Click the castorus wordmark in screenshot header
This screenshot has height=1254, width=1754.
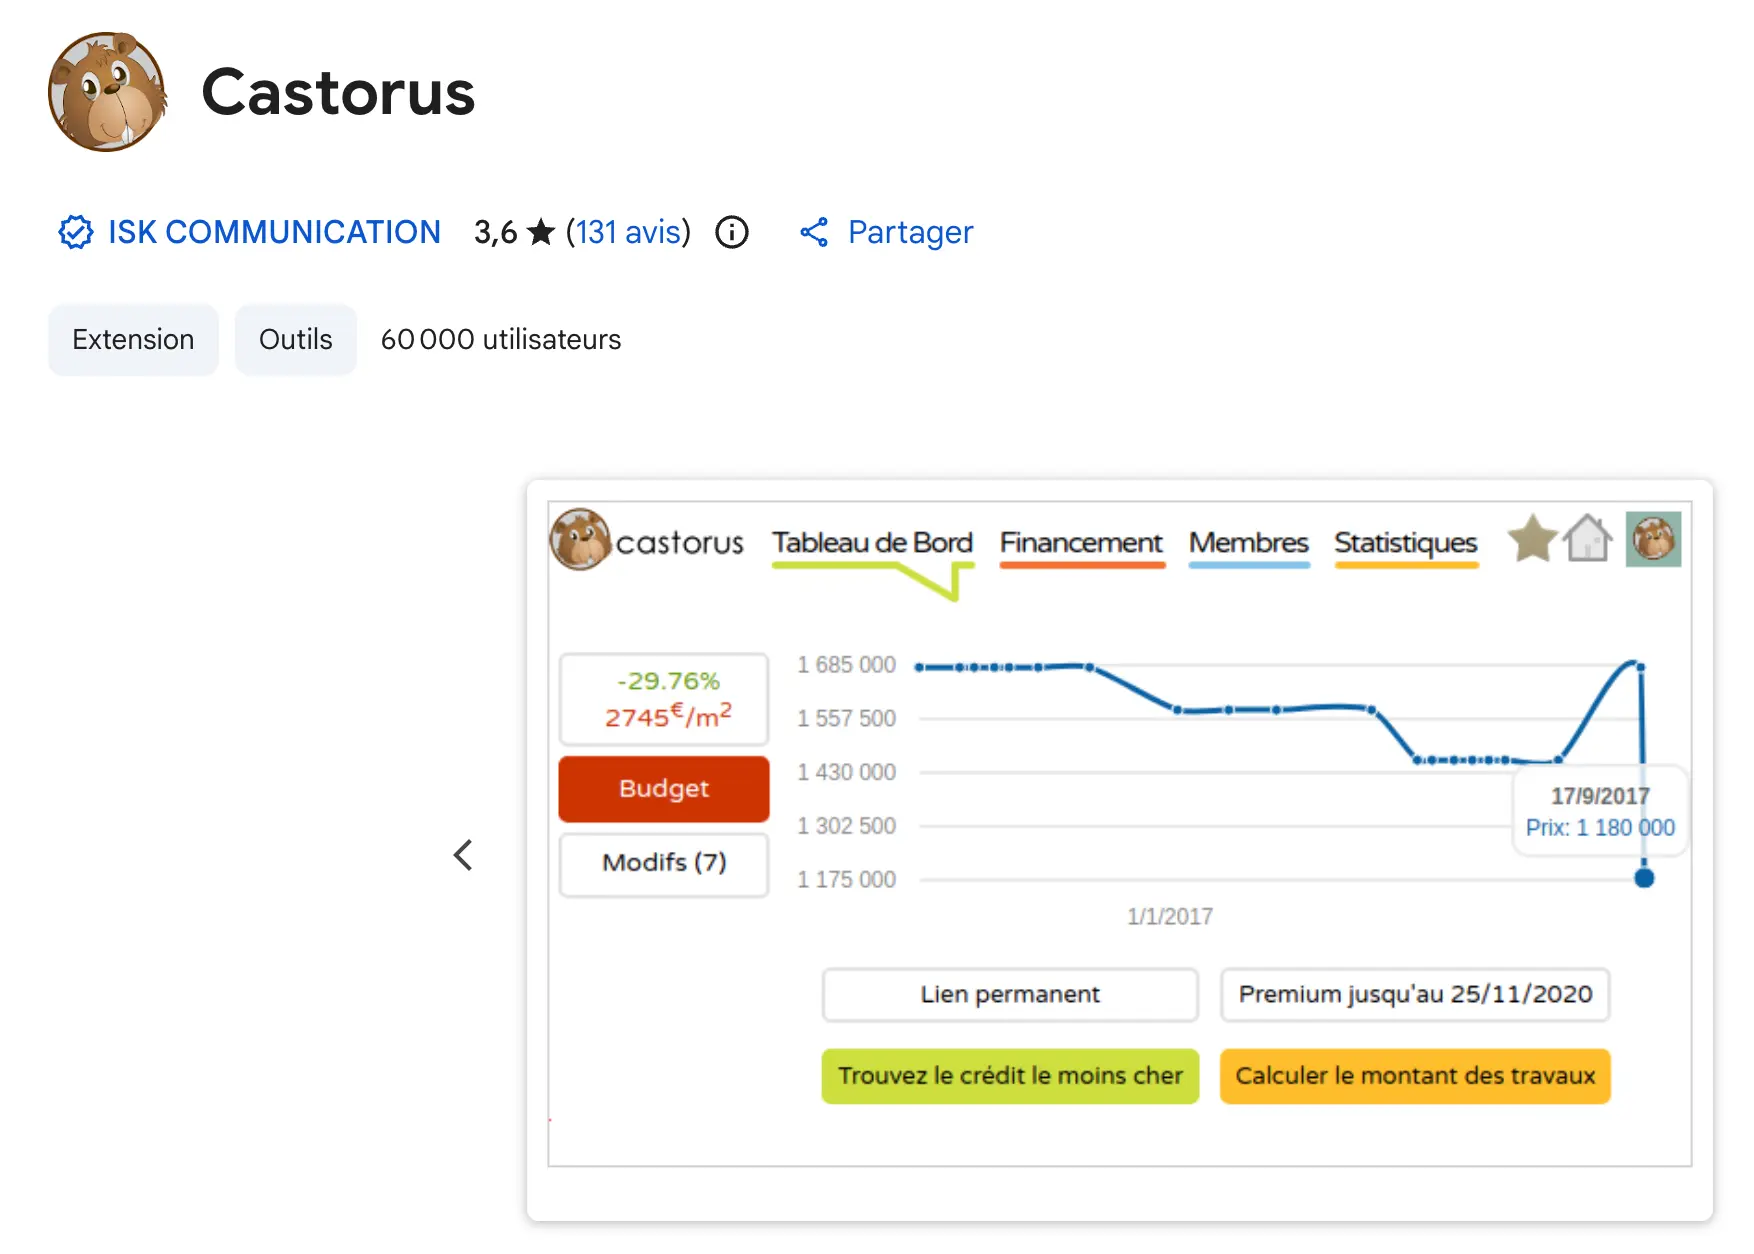pyautogui.click(x=680, y=543)
